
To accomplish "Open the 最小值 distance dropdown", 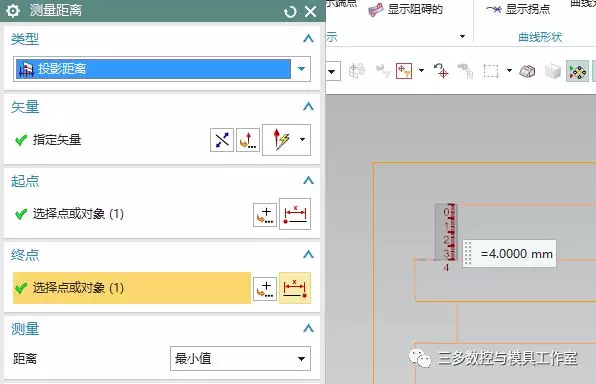I will [x=240, y=359].
